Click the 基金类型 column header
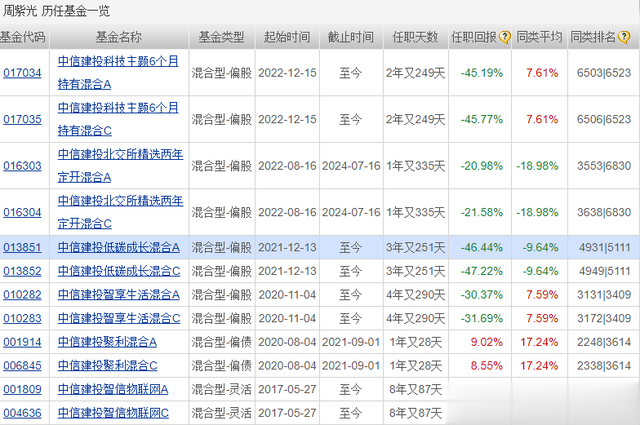Image resolution: width=640 pixels, height=425 pixels. [221, 37]
